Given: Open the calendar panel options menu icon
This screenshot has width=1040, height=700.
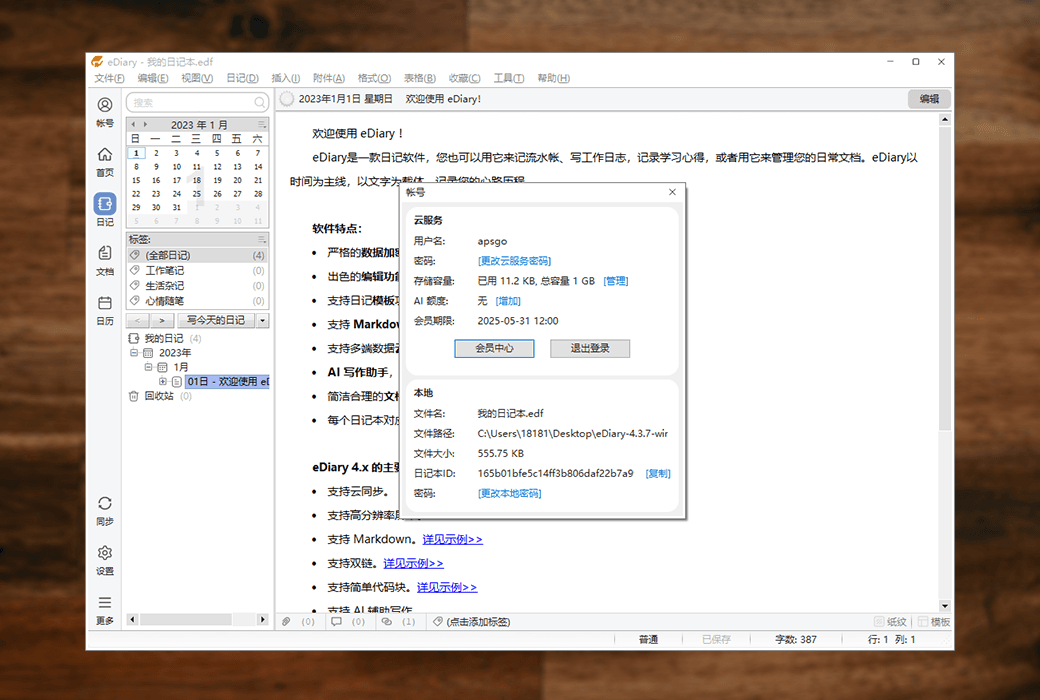Looking at the screenshot, I should click(x=262, y=124).
